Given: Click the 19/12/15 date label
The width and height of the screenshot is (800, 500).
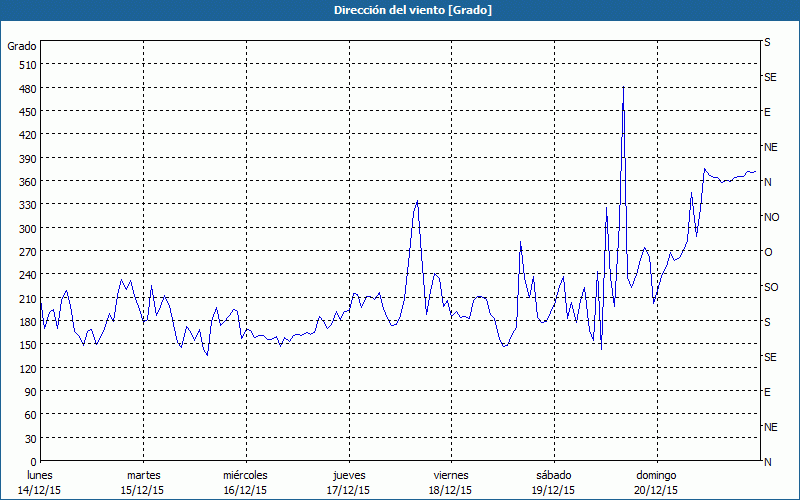Looking at the screenshot, I should point(553,490).
